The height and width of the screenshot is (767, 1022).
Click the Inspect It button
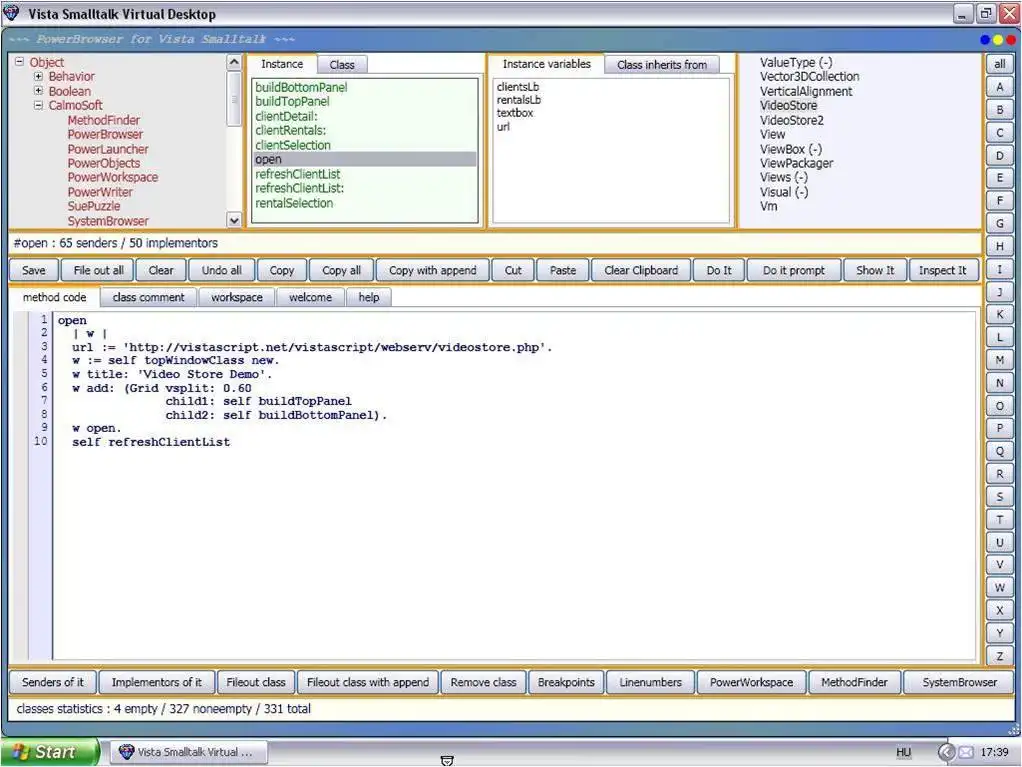click(942, 270)
